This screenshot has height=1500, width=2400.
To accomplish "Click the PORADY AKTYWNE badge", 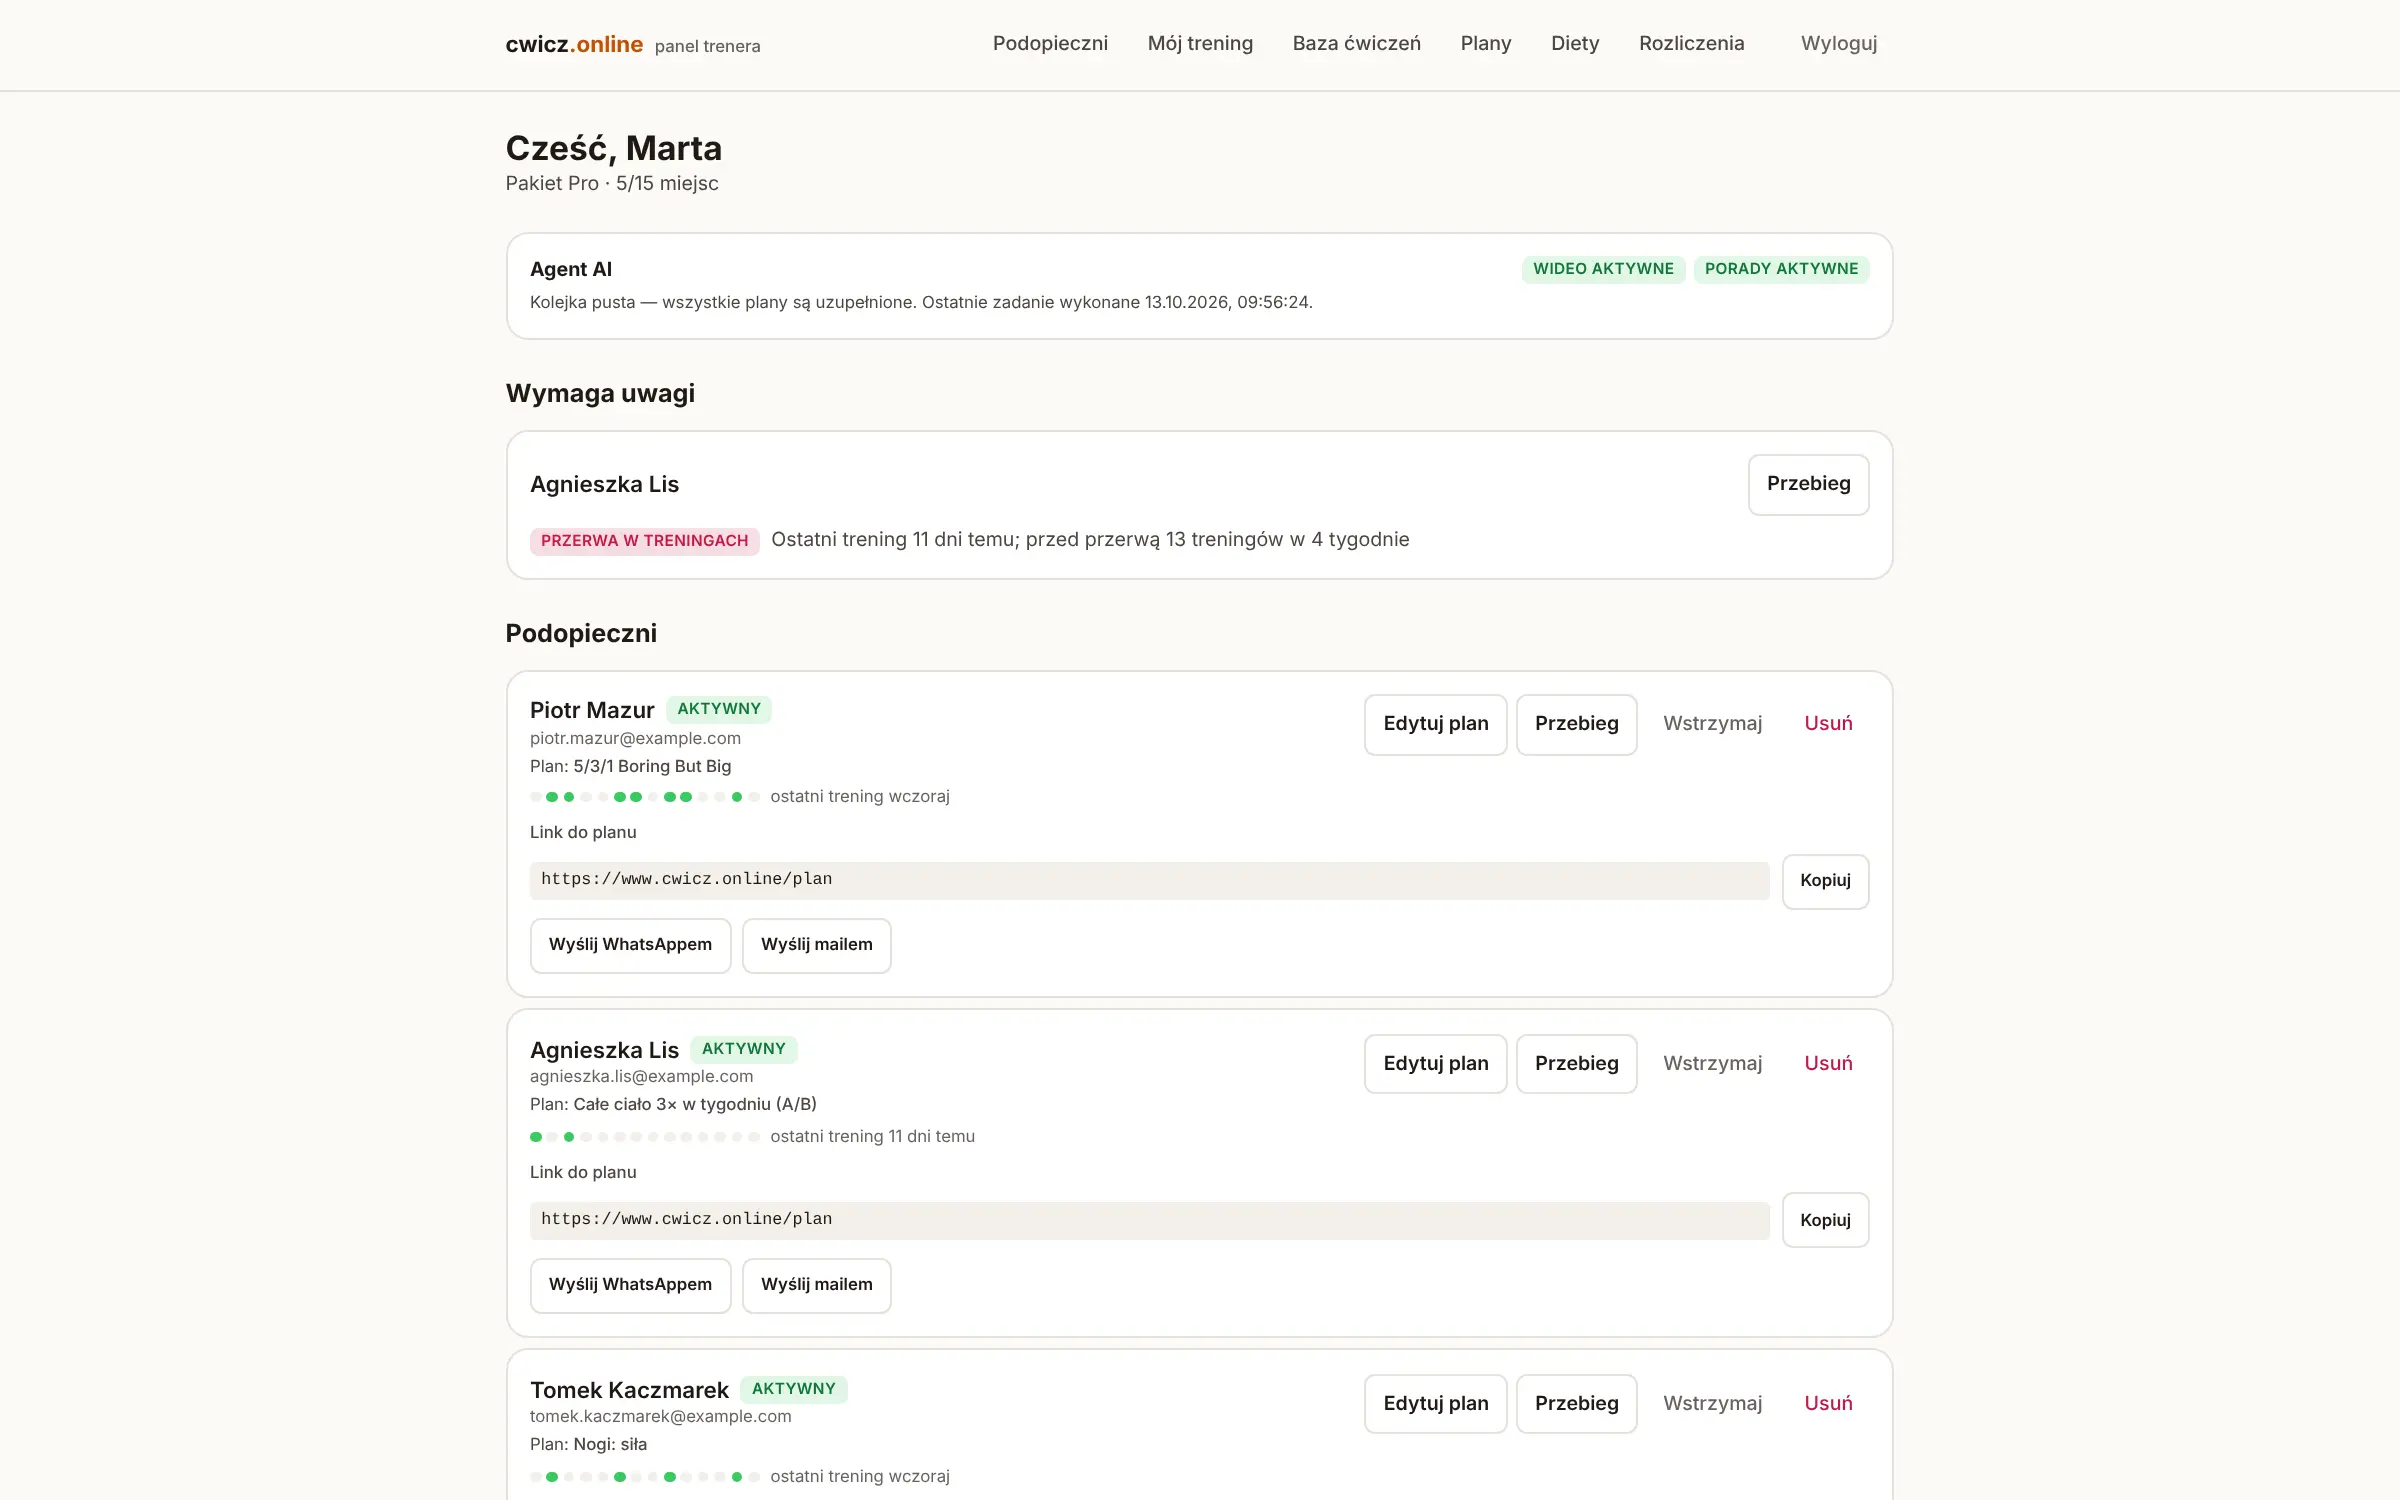I will click(1781, 269).
